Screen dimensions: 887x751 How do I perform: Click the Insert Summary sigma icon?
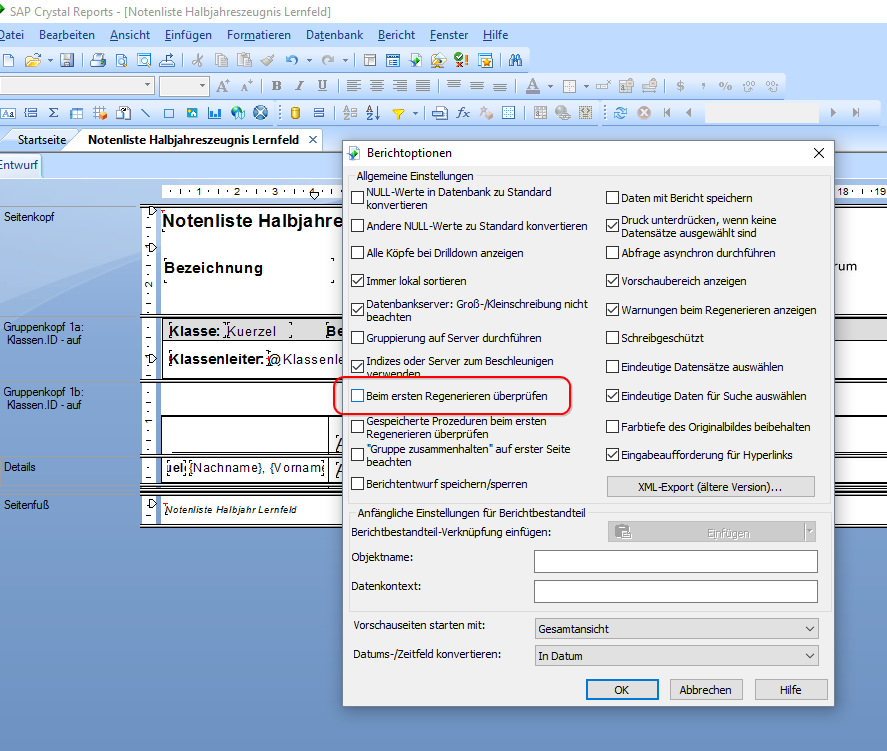[x=54, y=113]
